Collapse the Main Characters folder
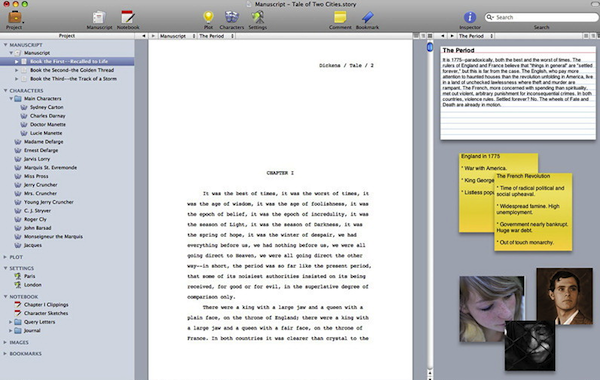The width and height of the screenshot is (600, 380). 11,98
